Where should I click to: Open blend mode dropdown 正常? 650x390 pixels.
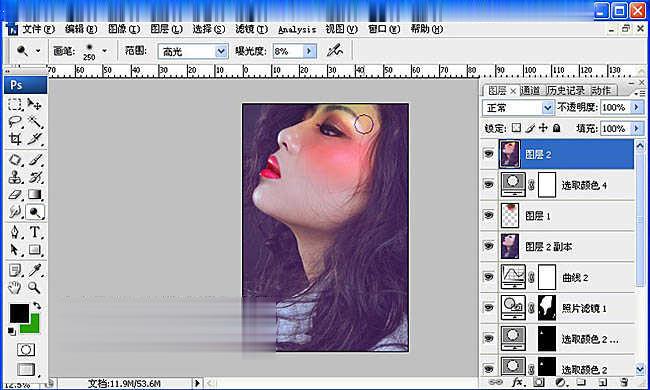[548, 108]
